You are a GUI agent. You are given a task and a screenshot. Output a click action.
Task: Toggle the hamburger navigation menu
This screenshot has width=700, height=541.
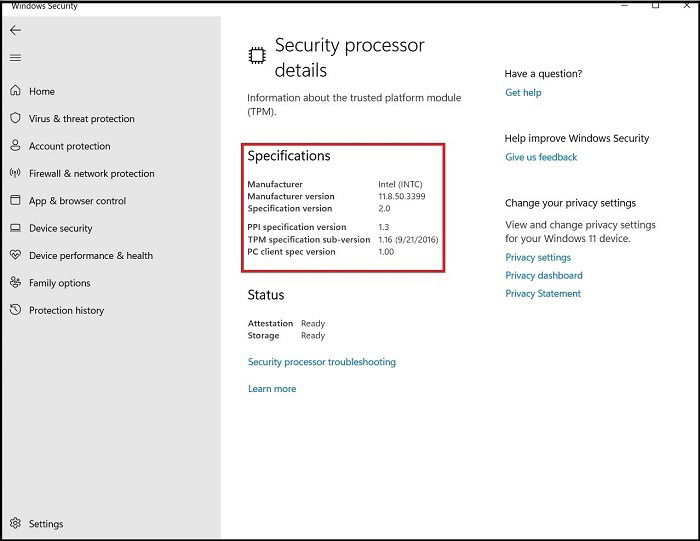pos(15,58)
